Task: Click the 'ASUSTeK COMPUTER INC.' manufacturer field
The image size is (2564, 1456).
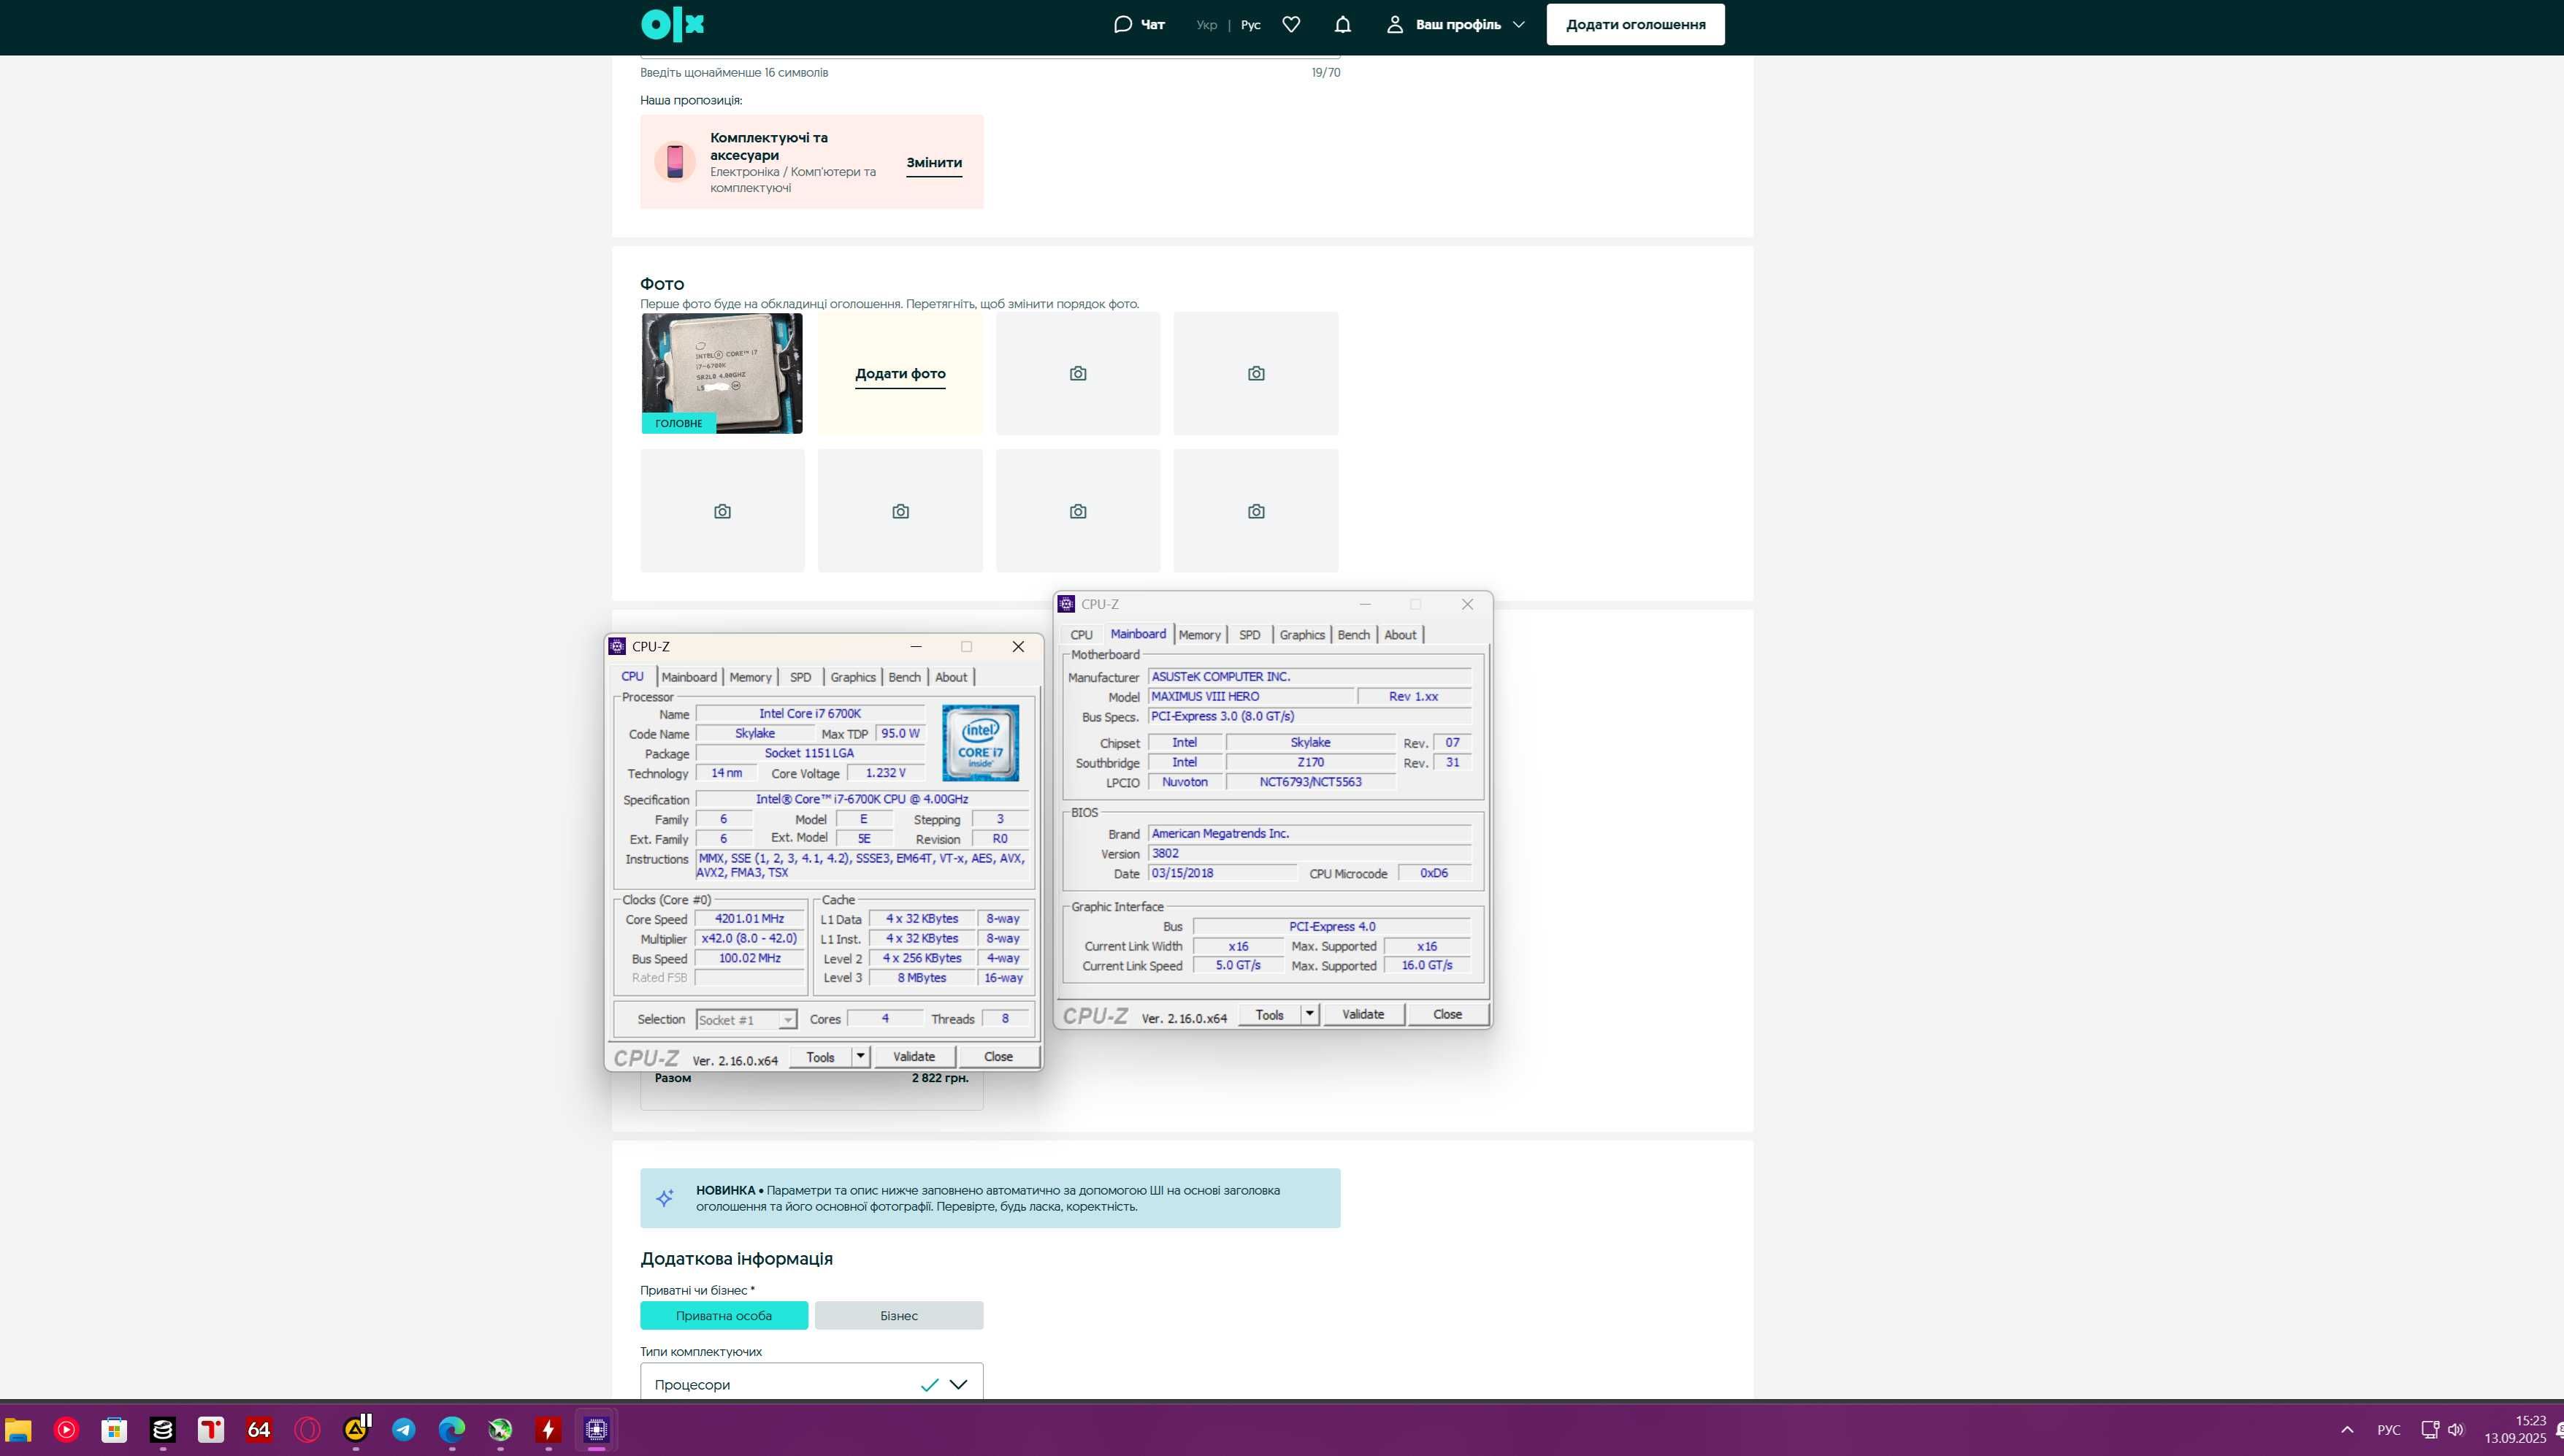Action: point(1309,677)
